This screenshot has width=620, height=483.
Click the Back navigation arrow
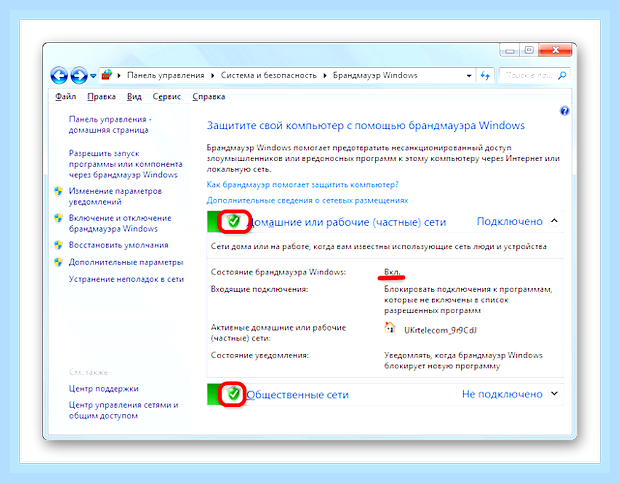click(59, 75)
